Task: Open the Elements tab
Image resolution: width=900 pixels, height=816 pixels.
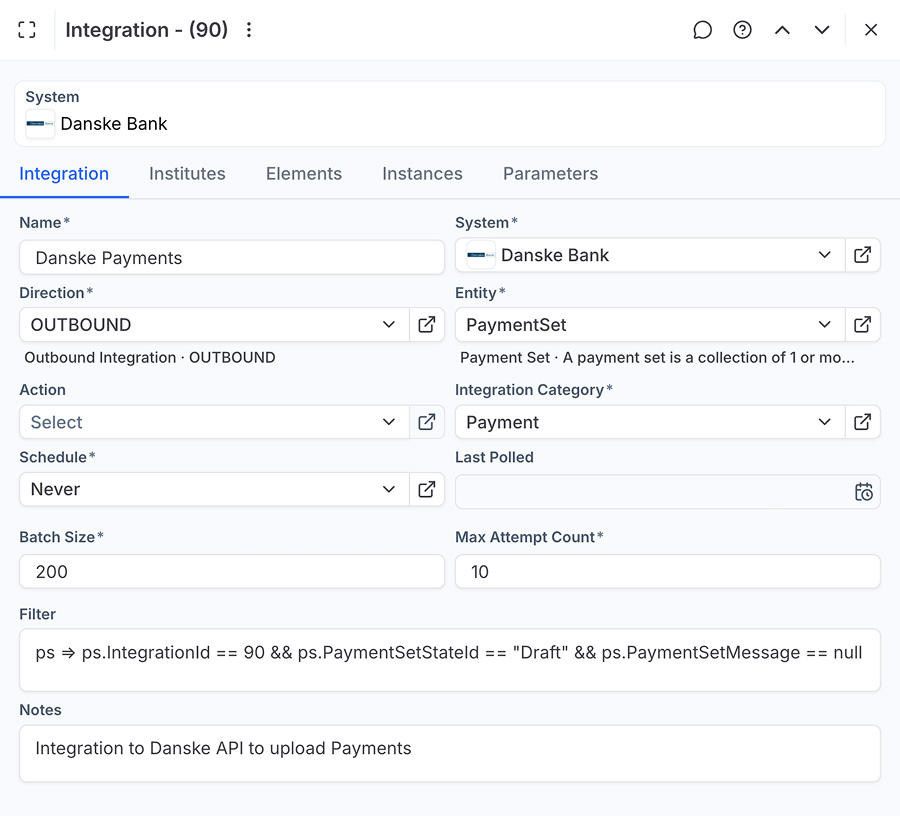Action: (x=304, y=174)
